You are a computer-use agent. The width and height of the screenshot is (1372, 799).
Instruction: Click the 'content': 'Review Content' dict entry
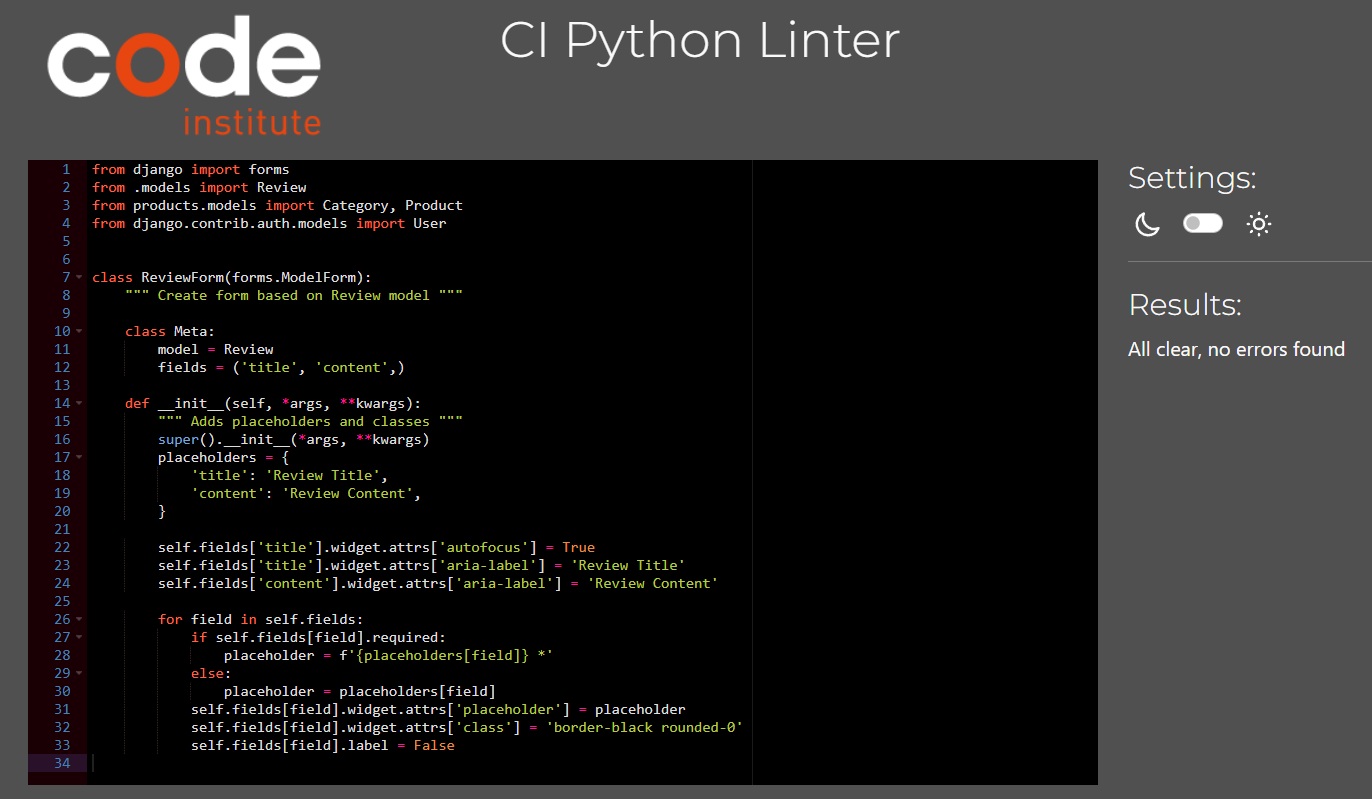(x=306, y=493)
